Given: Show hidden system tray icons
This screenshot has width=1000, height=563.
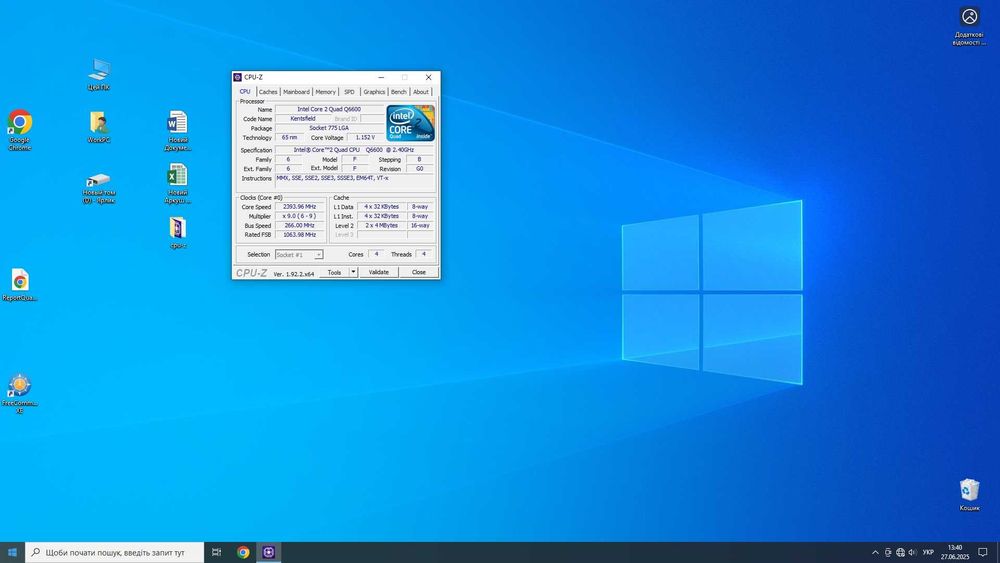Looking at the screenshot, I should pos(875,552).
